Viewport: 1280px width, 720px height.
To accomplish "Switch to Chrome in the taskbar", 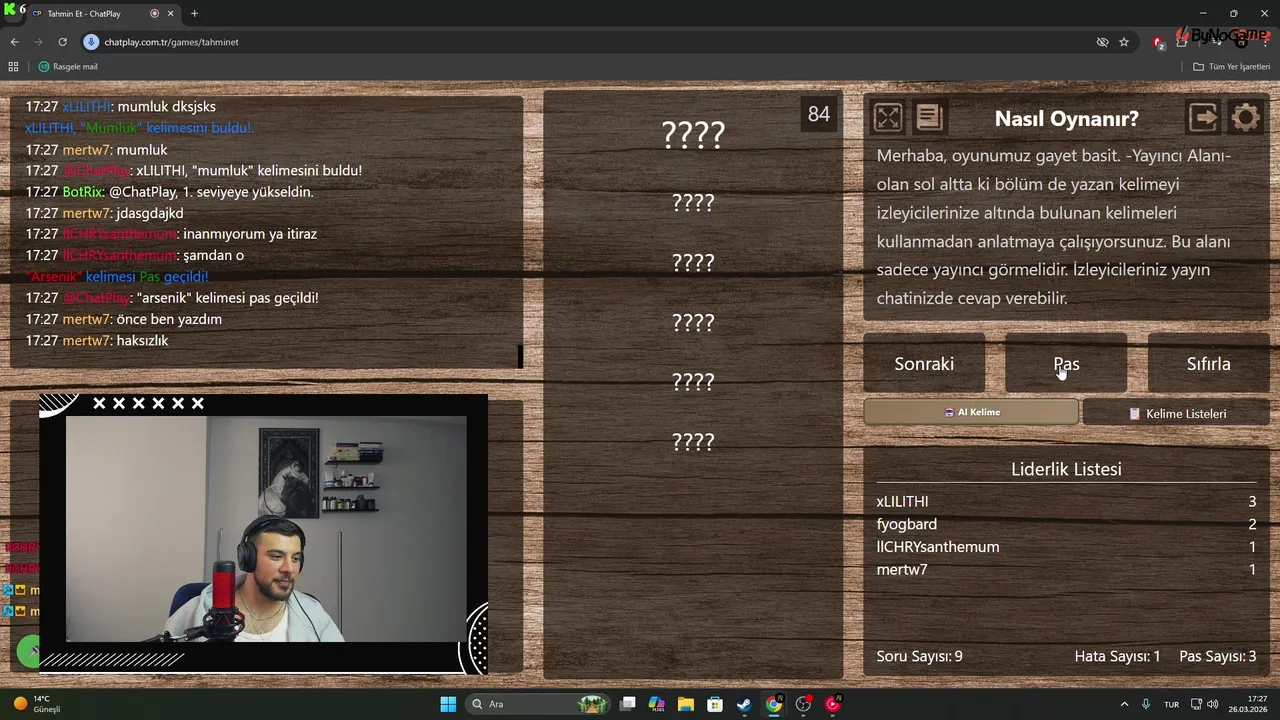I will point(774,704).
